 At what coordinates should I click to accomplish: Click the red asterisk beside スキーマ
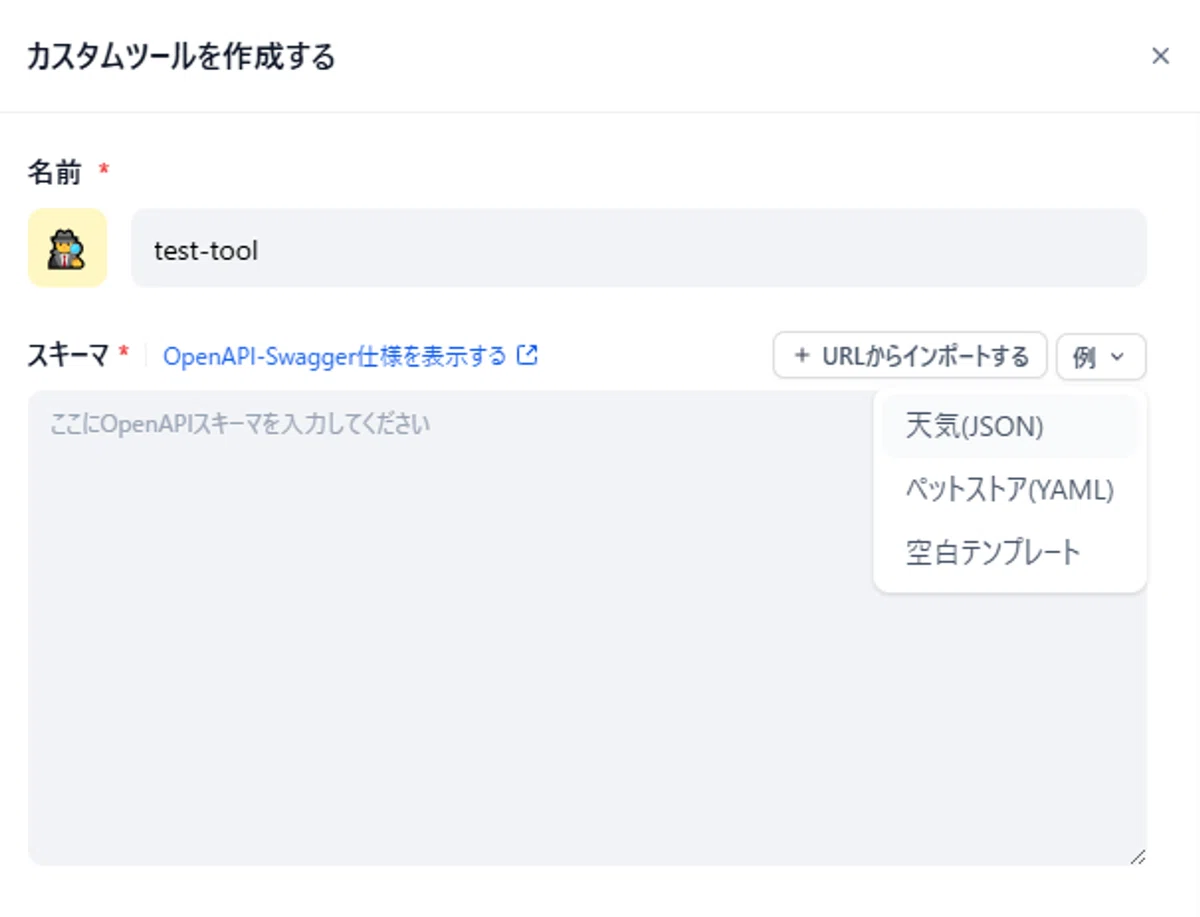coord(124,352)
